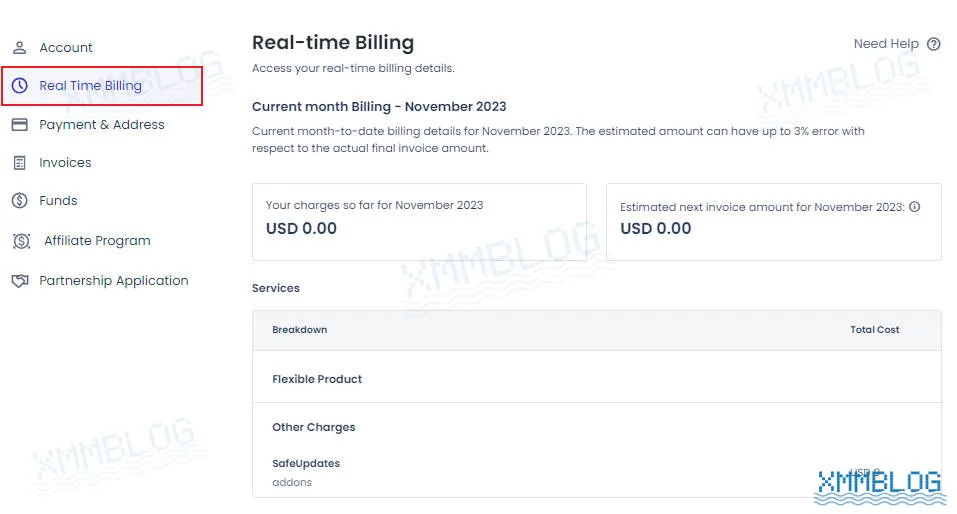
Task: Click the Affiliate Program icon
Action: click(21, 241)
